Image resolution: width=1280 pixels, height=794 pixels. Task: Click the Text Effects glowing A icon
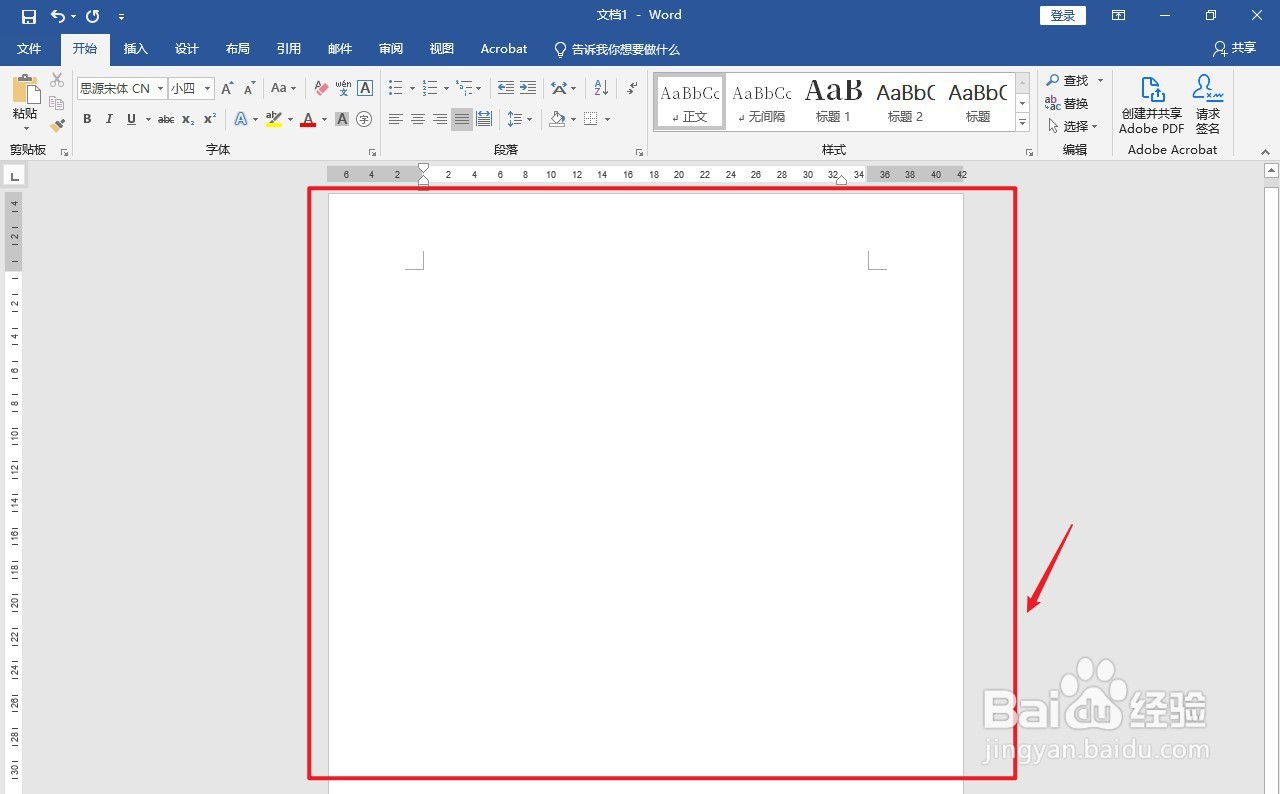tap(241, 119)
